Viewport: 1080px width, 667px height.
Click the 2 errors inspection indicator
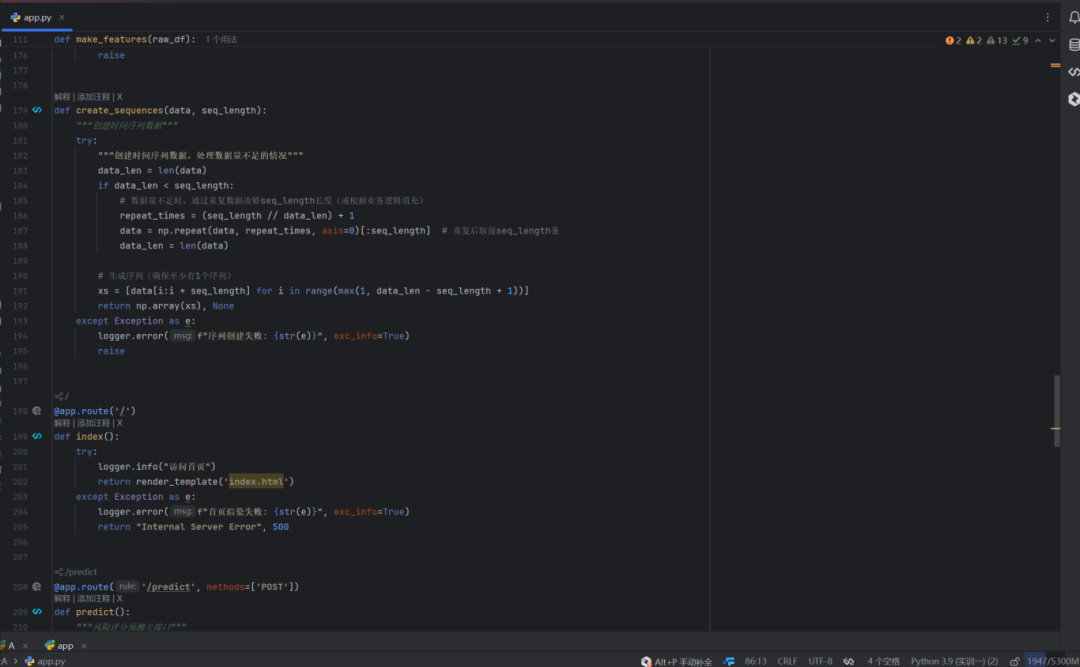coord(953,40)
